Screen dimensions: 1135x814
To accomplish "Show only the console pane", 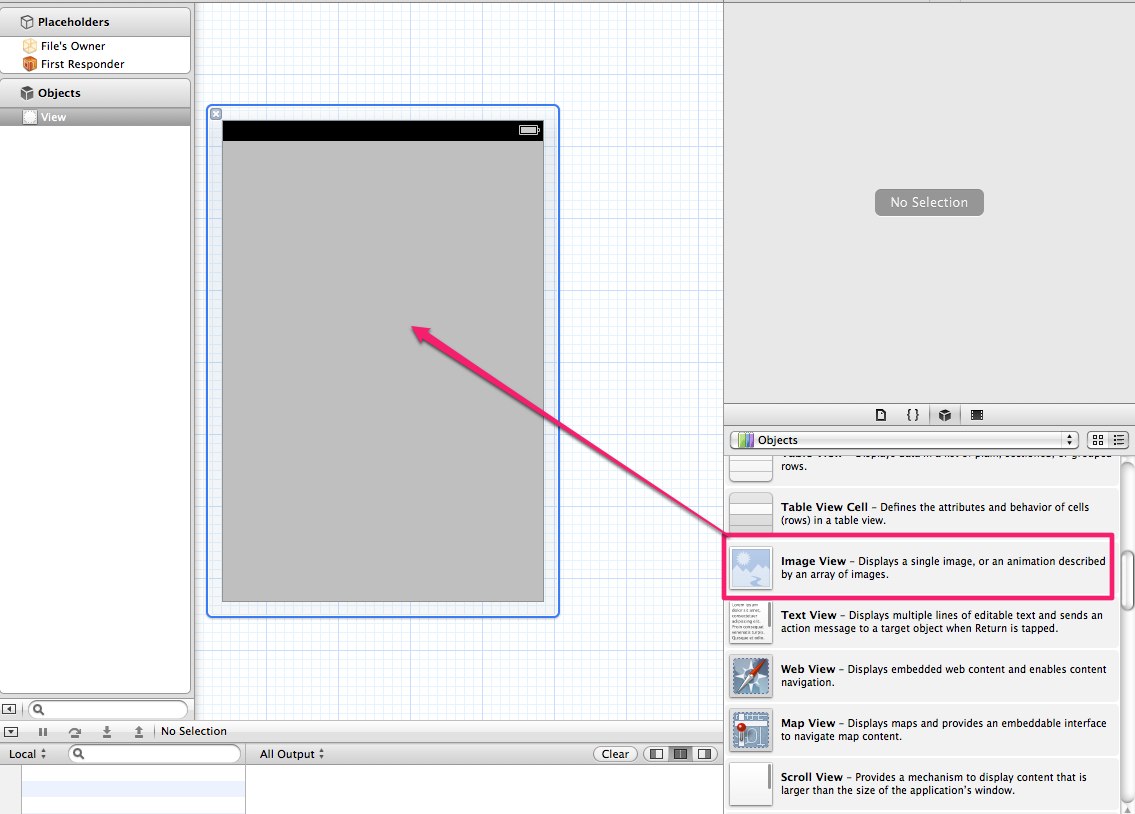I will click(704, 754).
